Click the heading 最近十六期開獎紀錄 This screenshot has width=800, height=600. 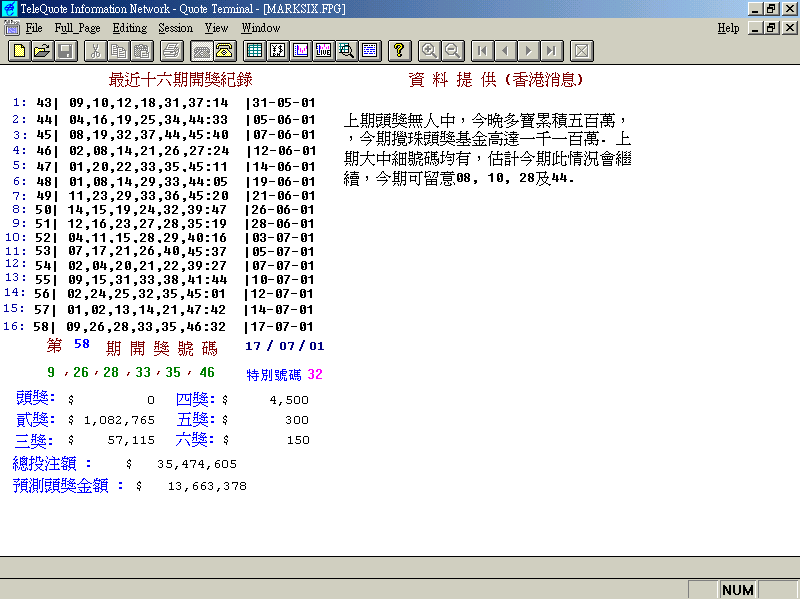point(181,80)
